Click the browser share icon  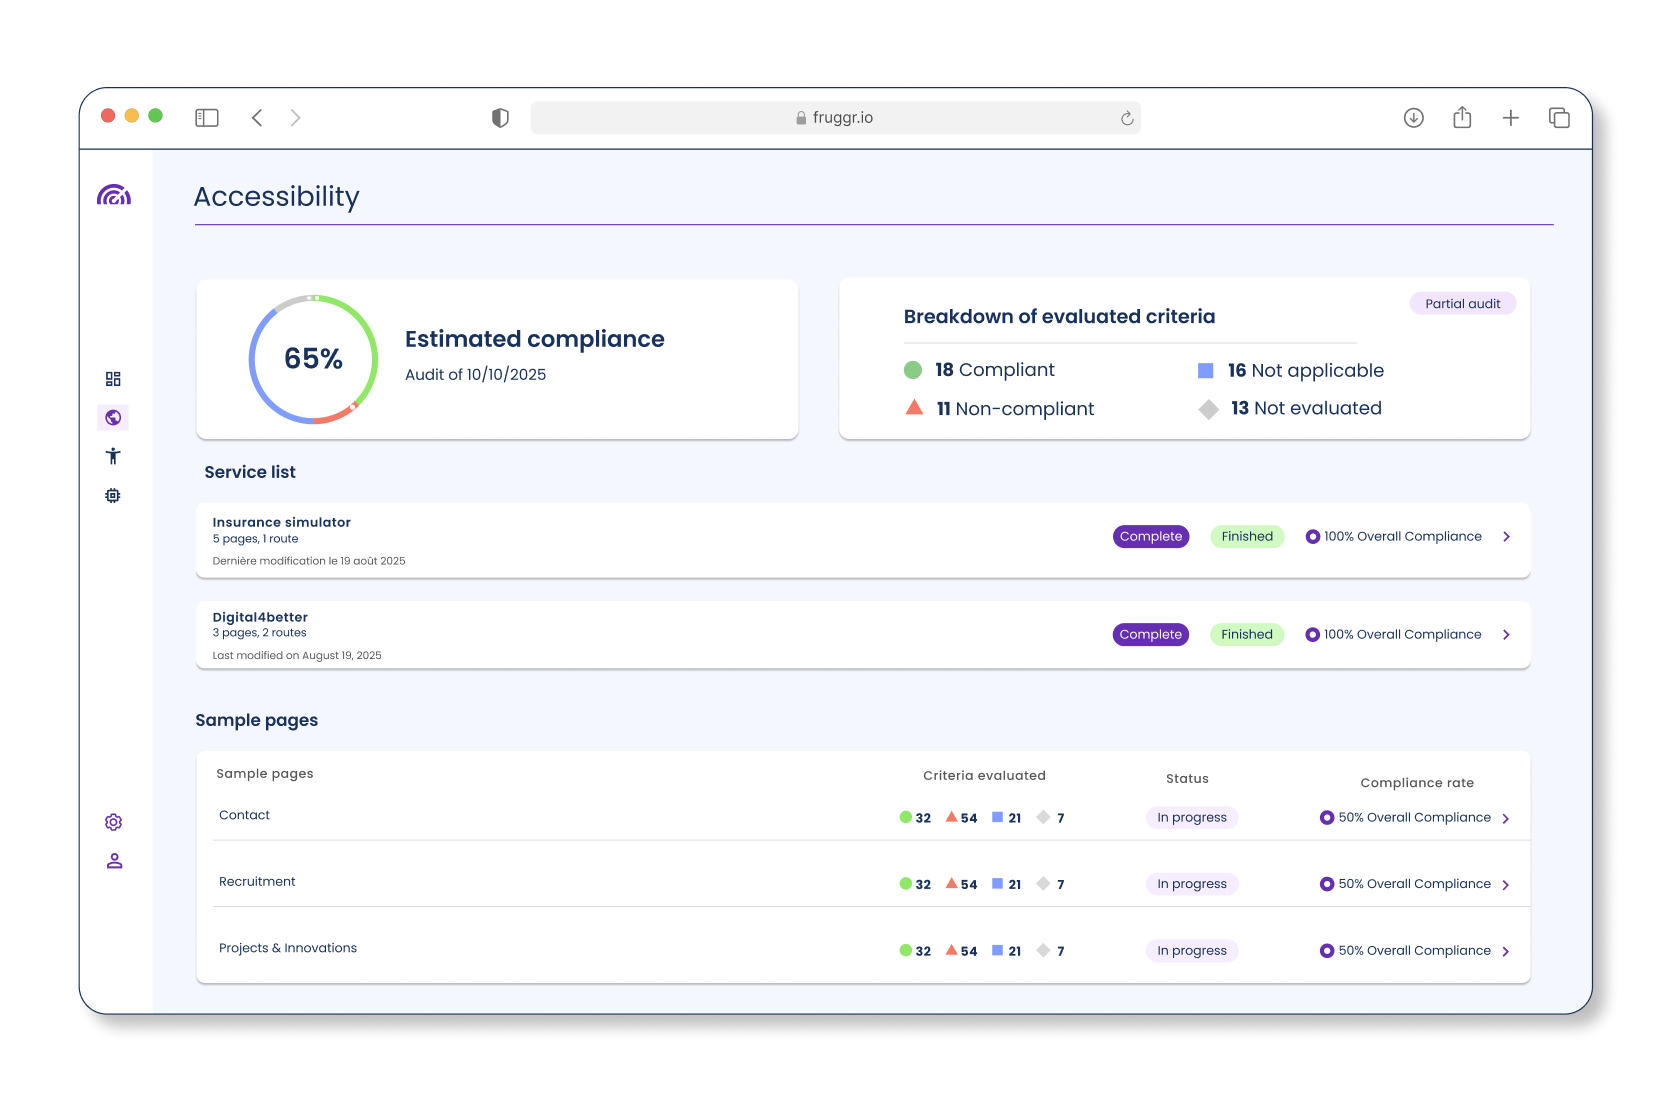coord(1462,118)
